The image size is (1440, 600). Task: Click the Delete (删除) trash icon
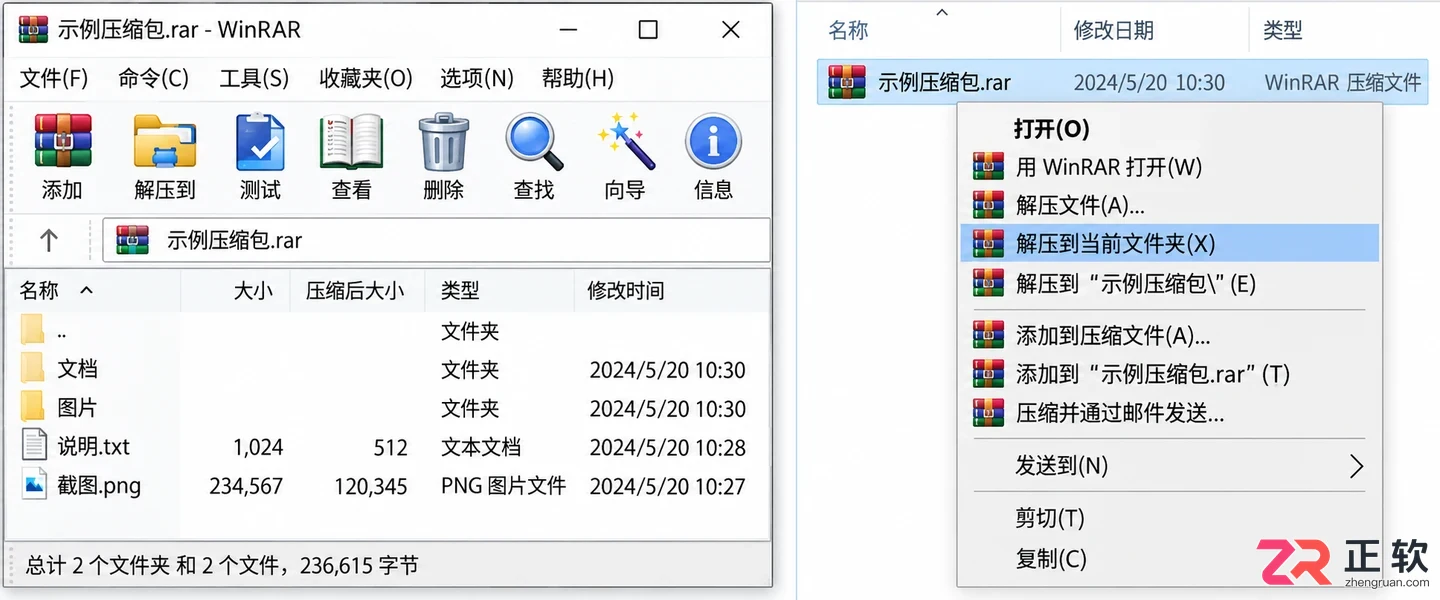[x=443, y=141]
